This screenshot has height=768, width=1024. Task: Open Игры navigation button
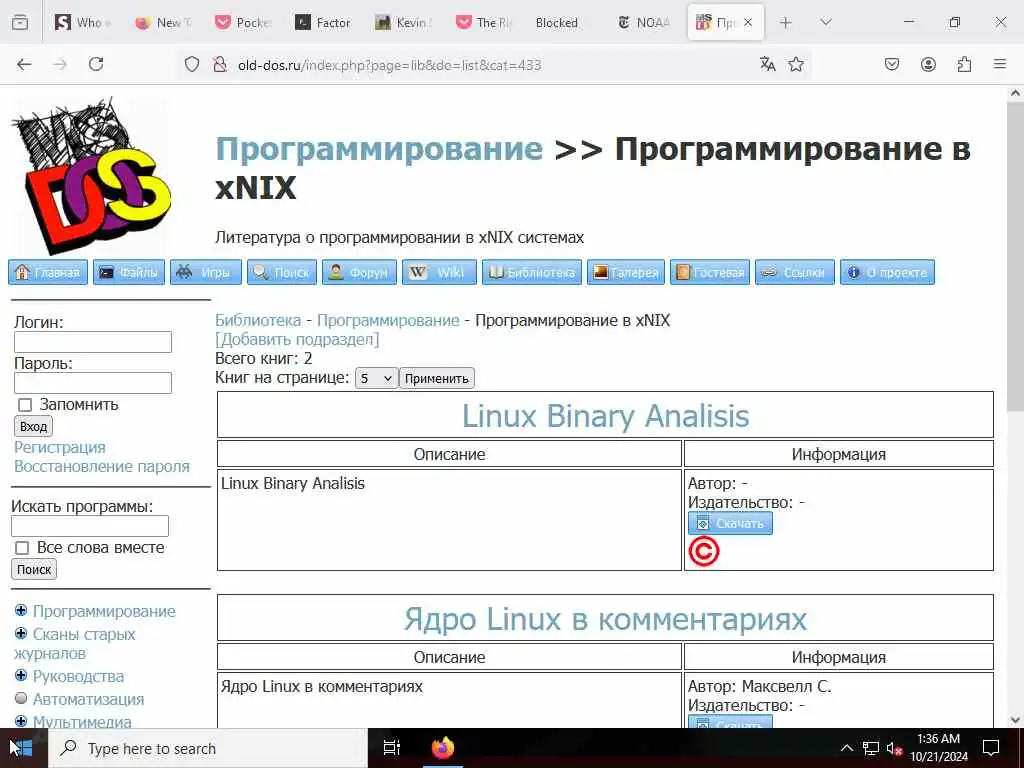(206, 272)
